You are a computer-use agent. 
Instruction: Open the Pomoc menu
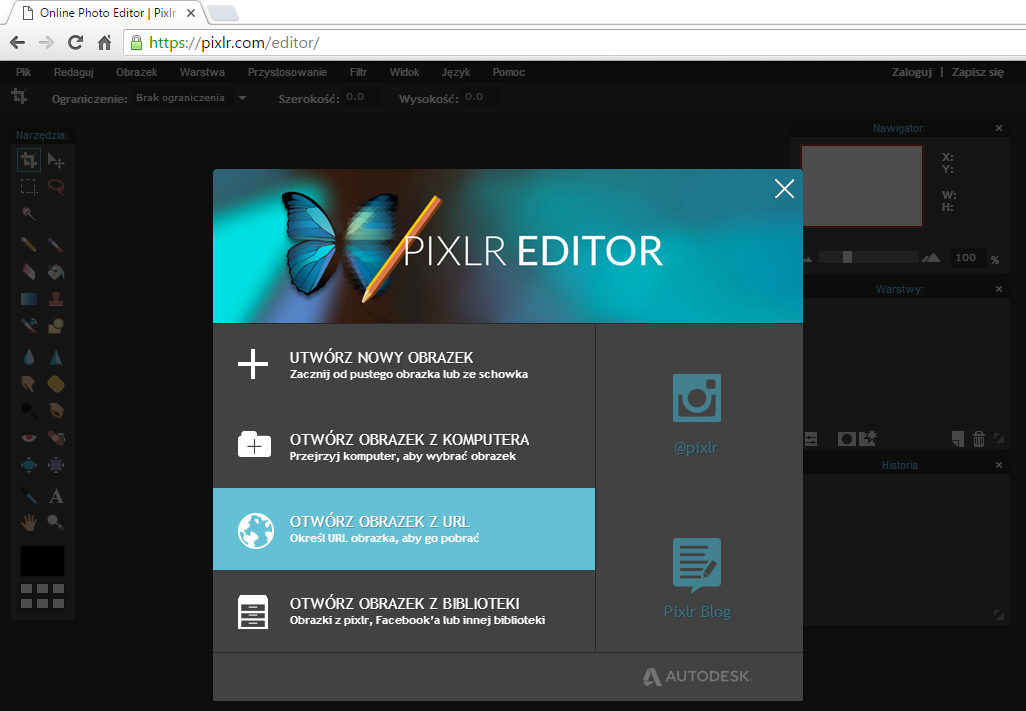[508, 72]
